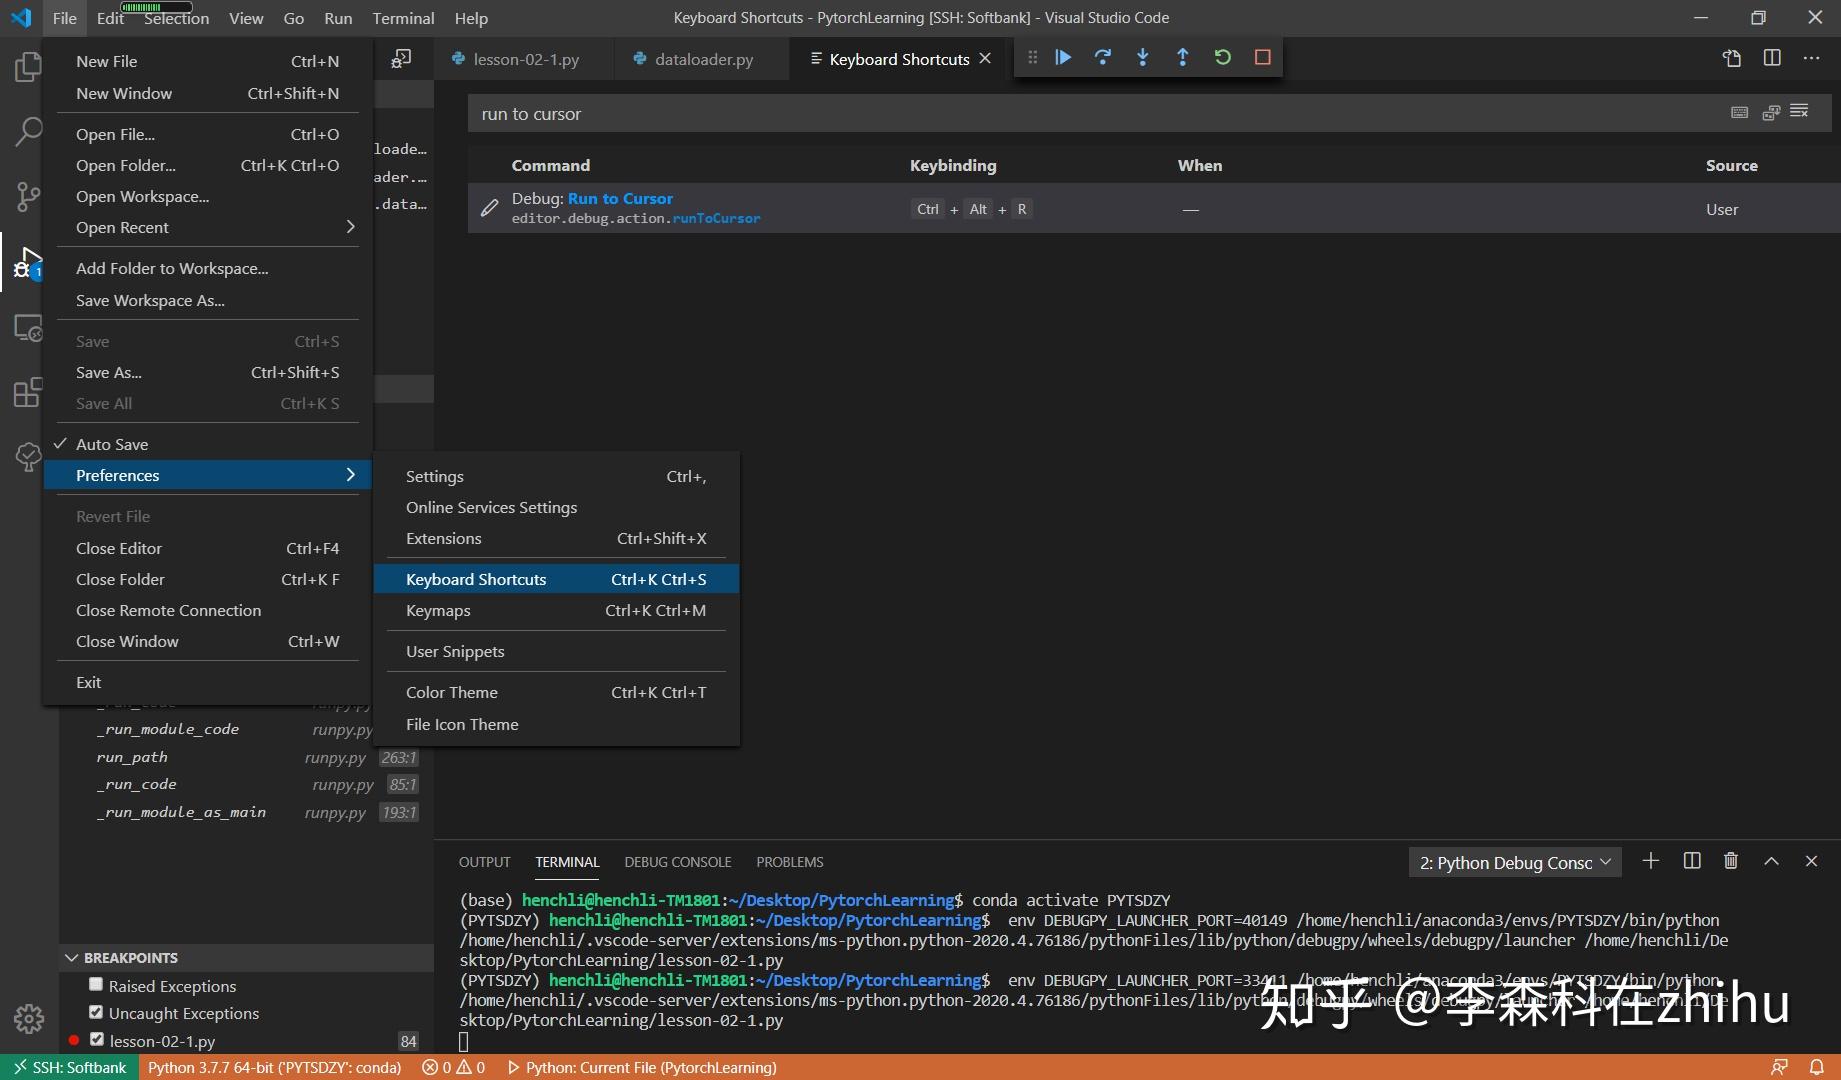Screen dimensions: 1841x1080
Task: Open Keyboard Shortcuts JSON file icon
Action: coord(1732,58)
